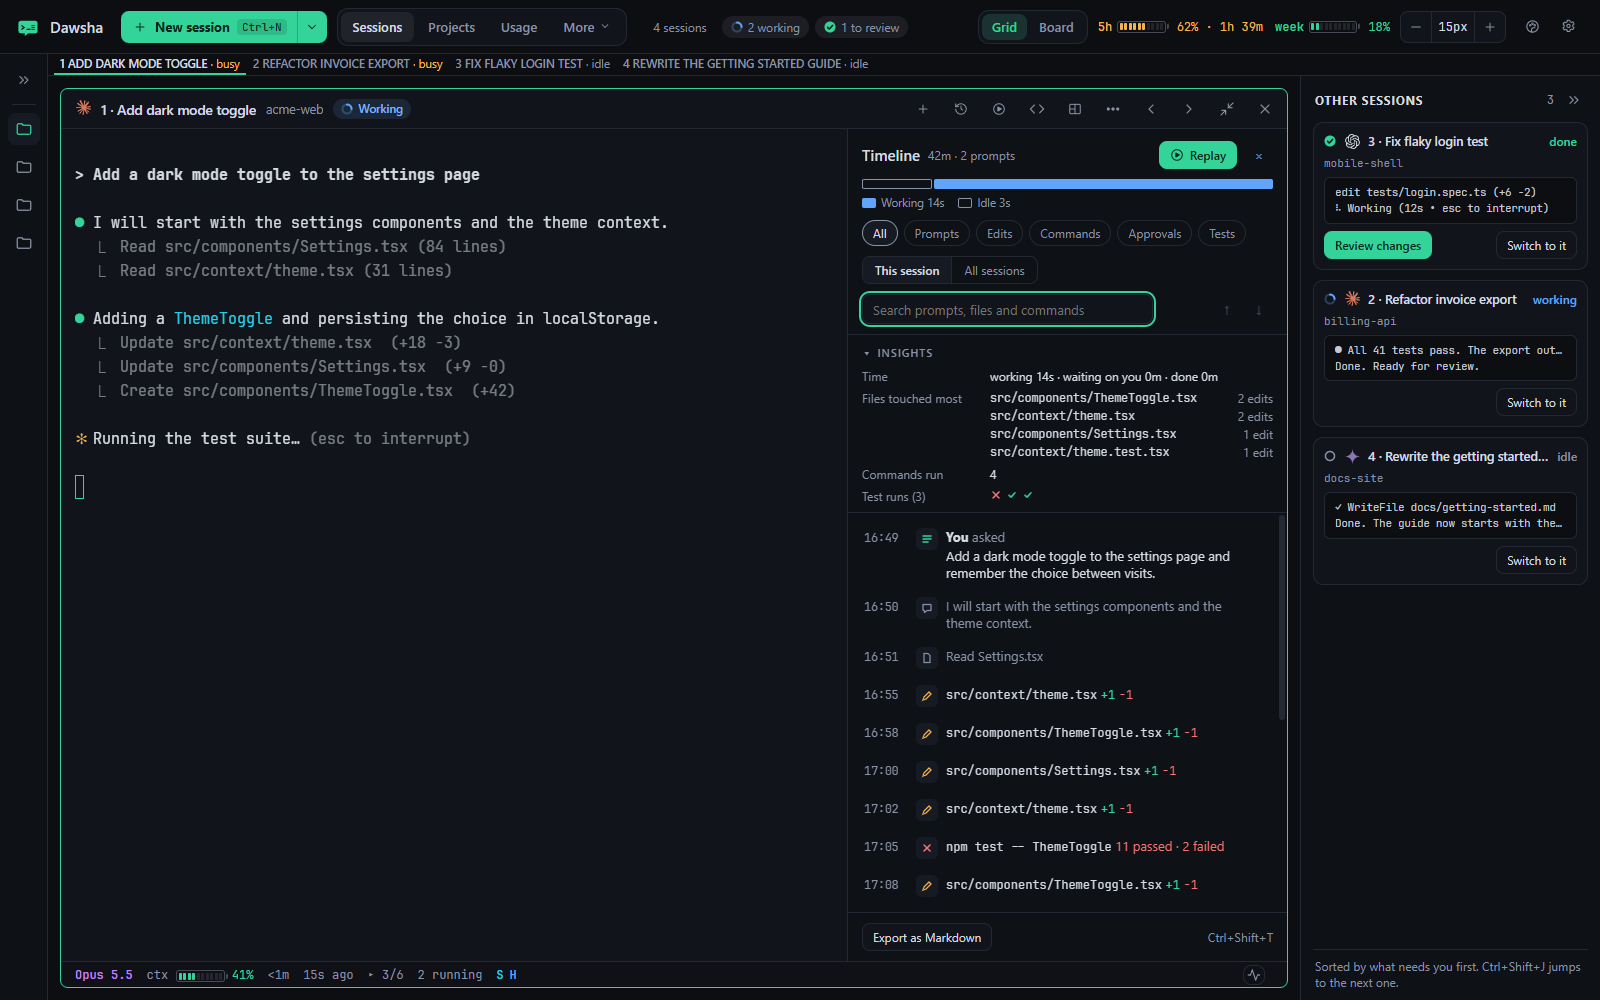Click the play circle icon in session header
The width and height of the screenshot is (1600, 1000).
[x=999, y=109]
